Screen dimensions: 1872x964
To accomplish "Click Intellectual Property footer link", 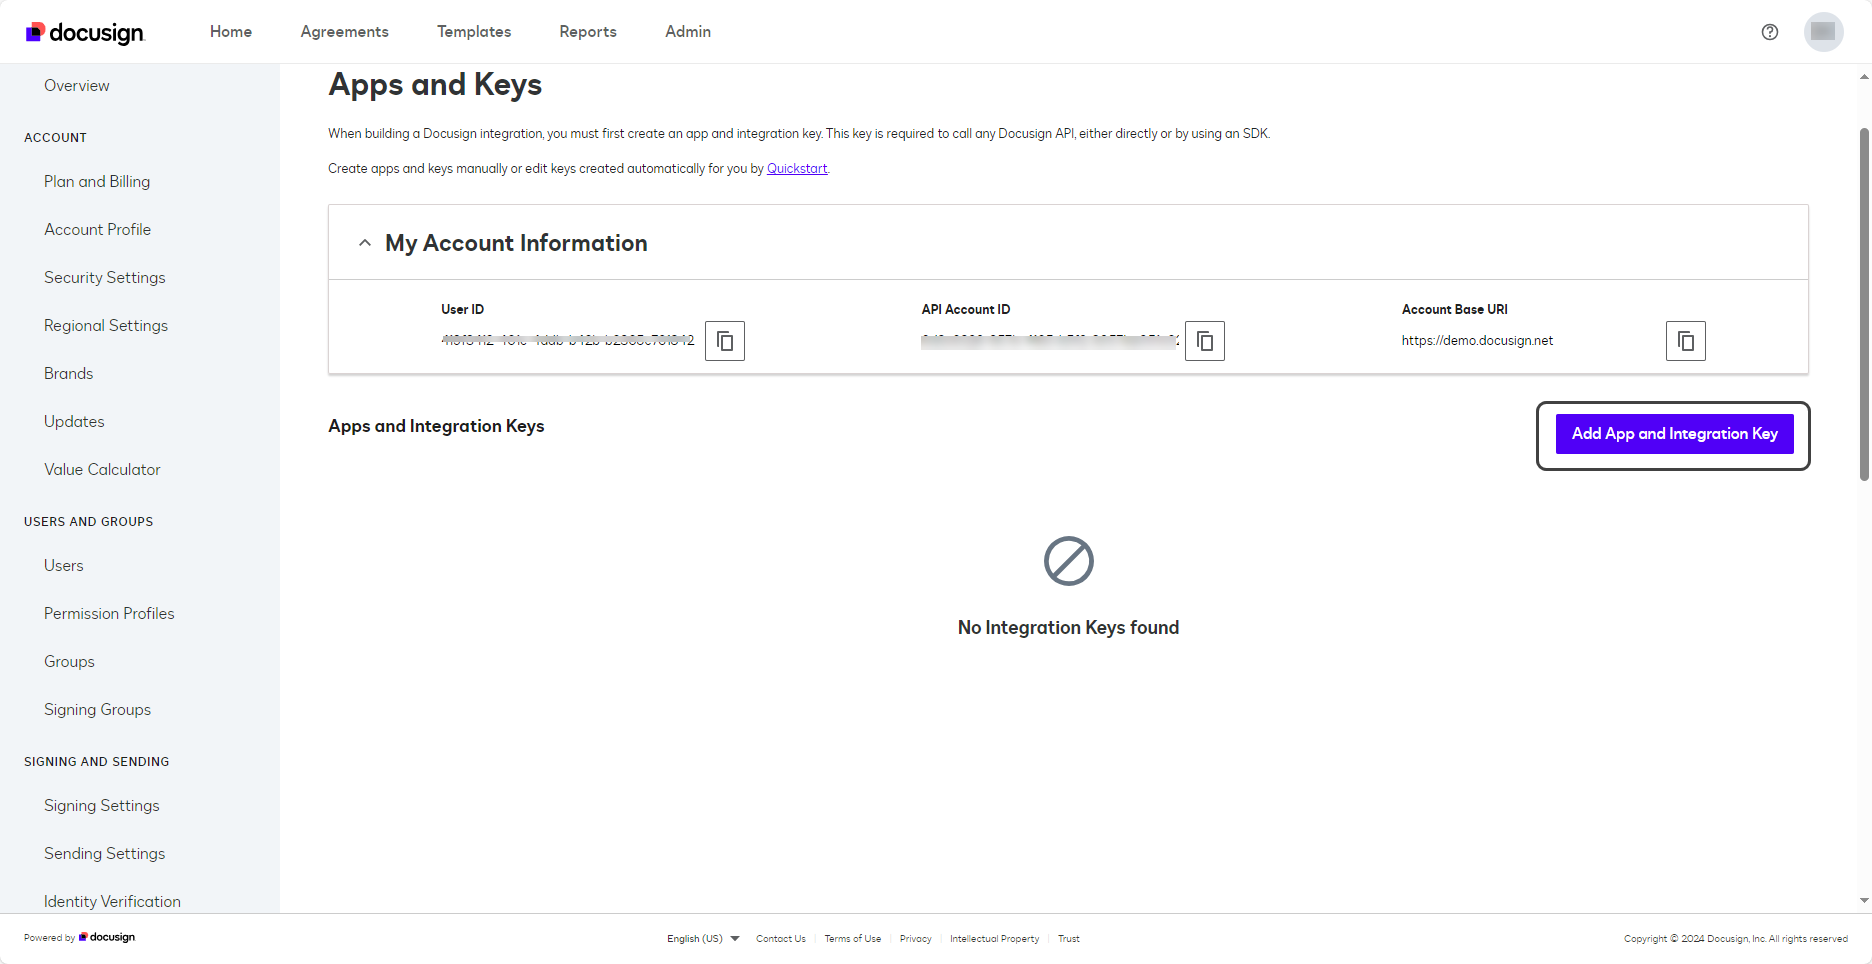I will (x=995, y=939).
